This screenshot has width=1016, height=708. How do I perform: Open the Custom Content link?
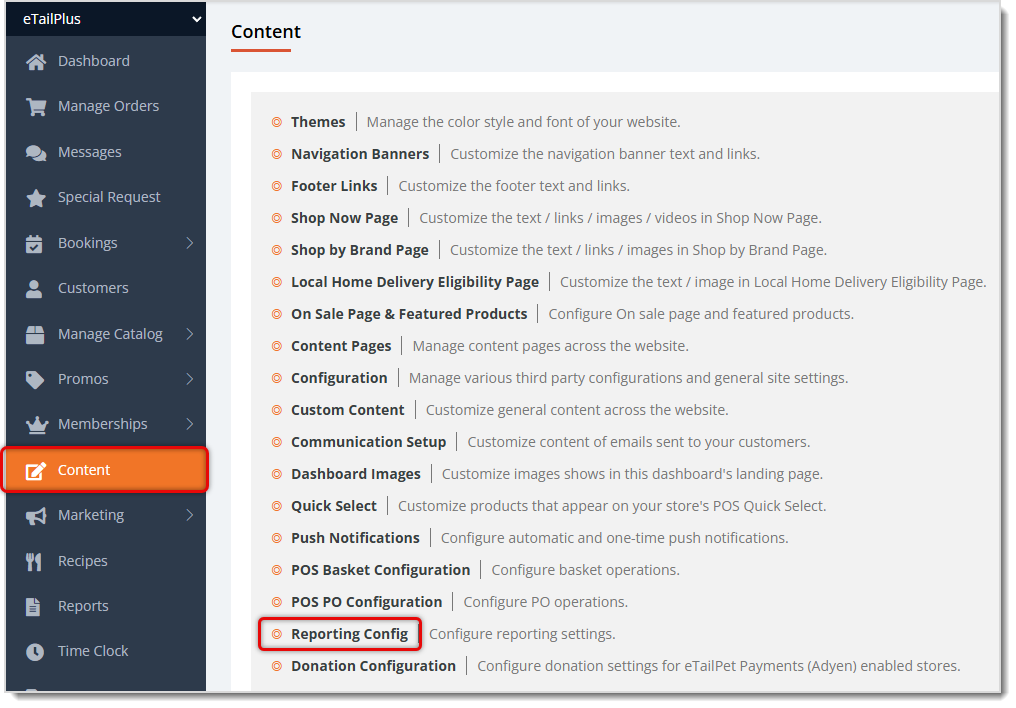coord(347,410)
